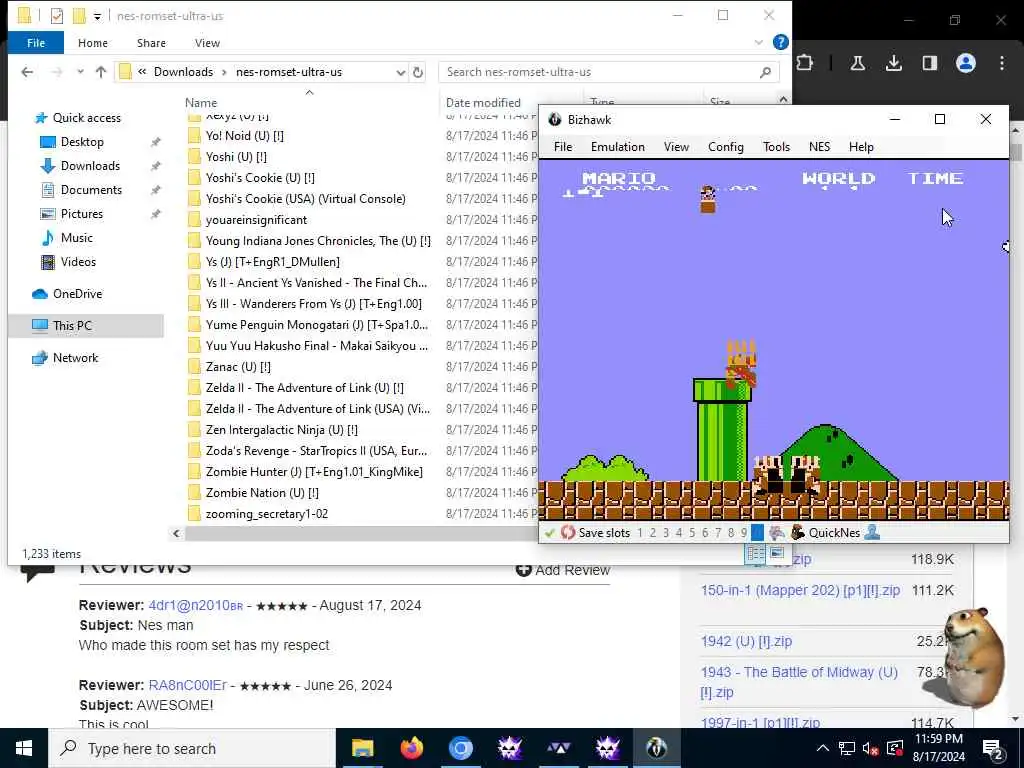The width and height of the screenshot is (1024, 768).
Task: Open the notifications center icon
Action: [x=992, y=748]
